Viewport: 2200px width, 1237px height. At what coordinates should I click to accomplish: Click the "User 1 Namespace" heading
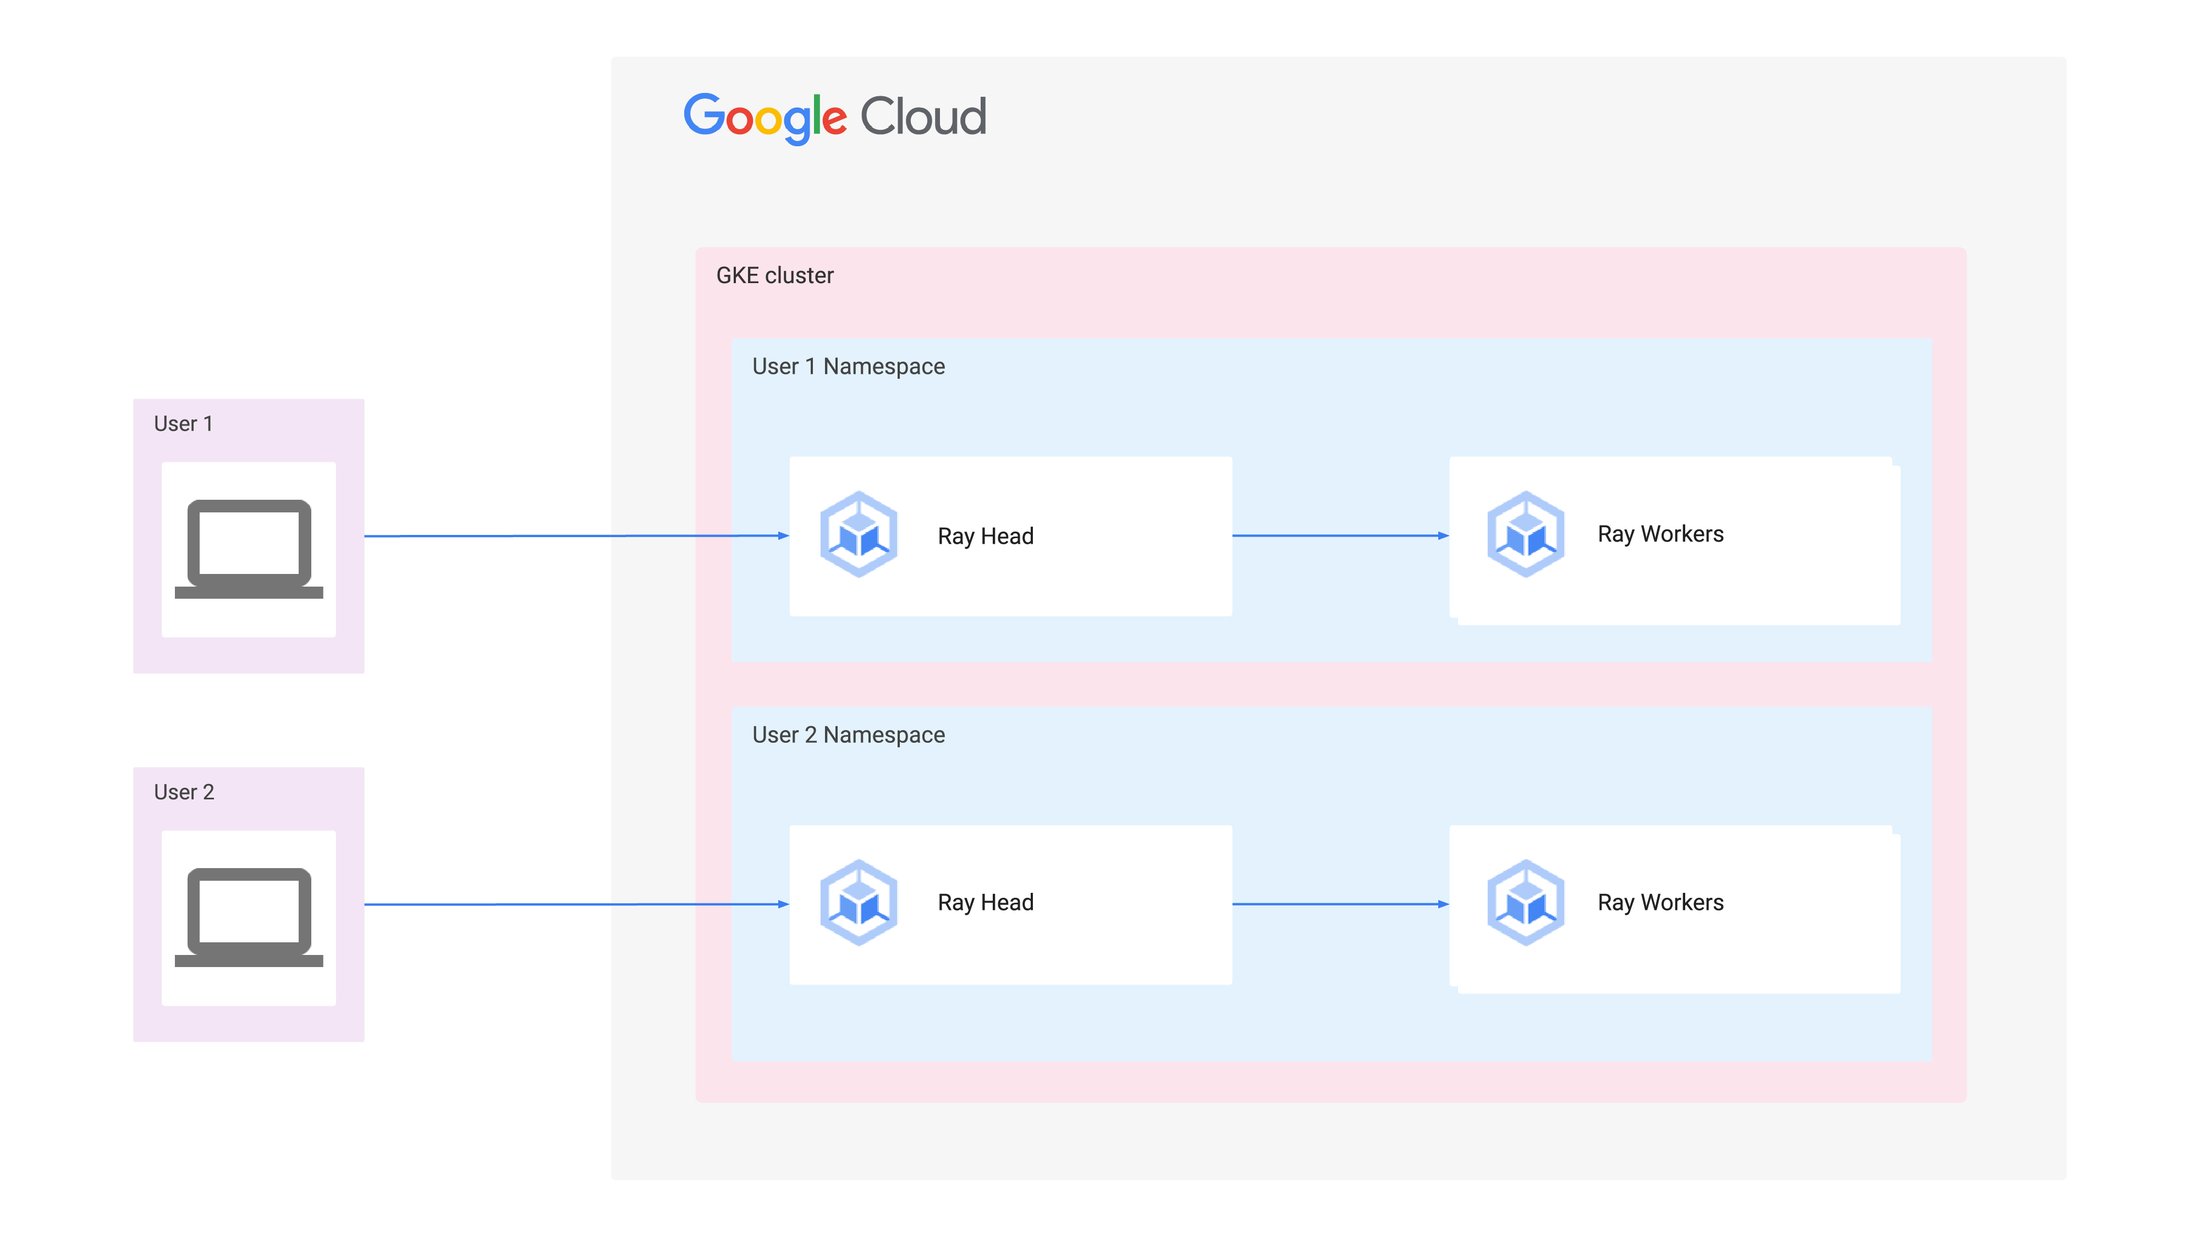(x=848, y=366)
